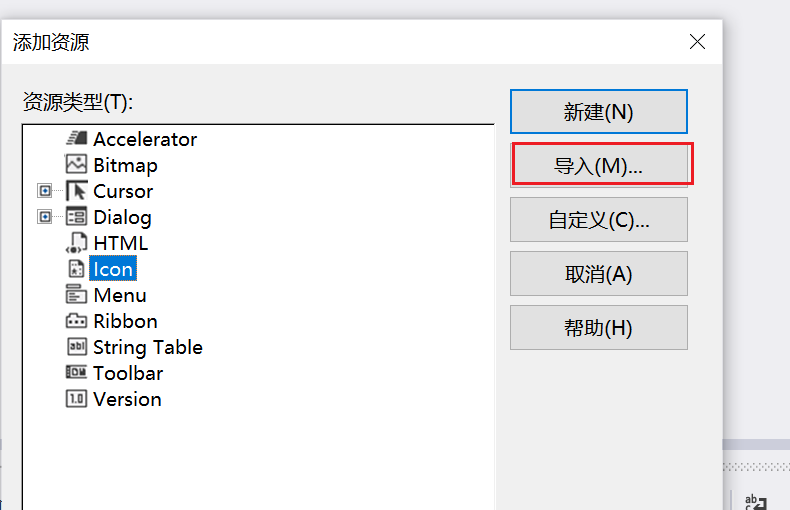Select the Accelerator resource icon
Viewport: 790px width, 510px height.
click(x=76, y=138)
